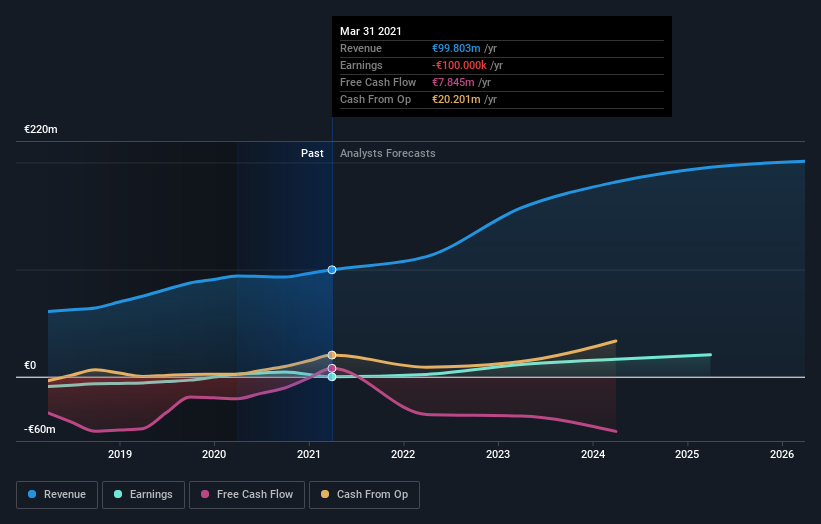The image size is (821, 524).
Task: Click the earnings value -€100.000k in tooltip
Action: (x=459, y=65)
